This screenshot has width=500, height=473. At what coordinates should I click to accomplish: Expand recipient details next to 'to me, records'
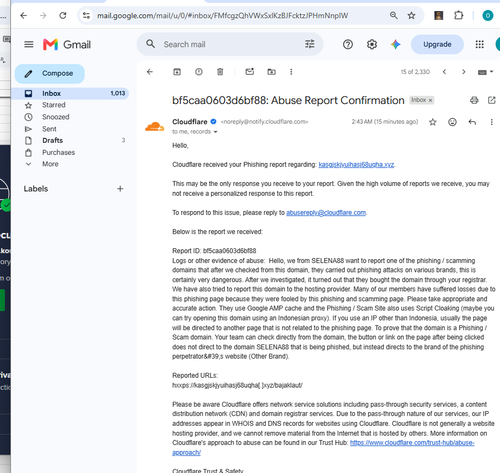click(x=215, y=132)
